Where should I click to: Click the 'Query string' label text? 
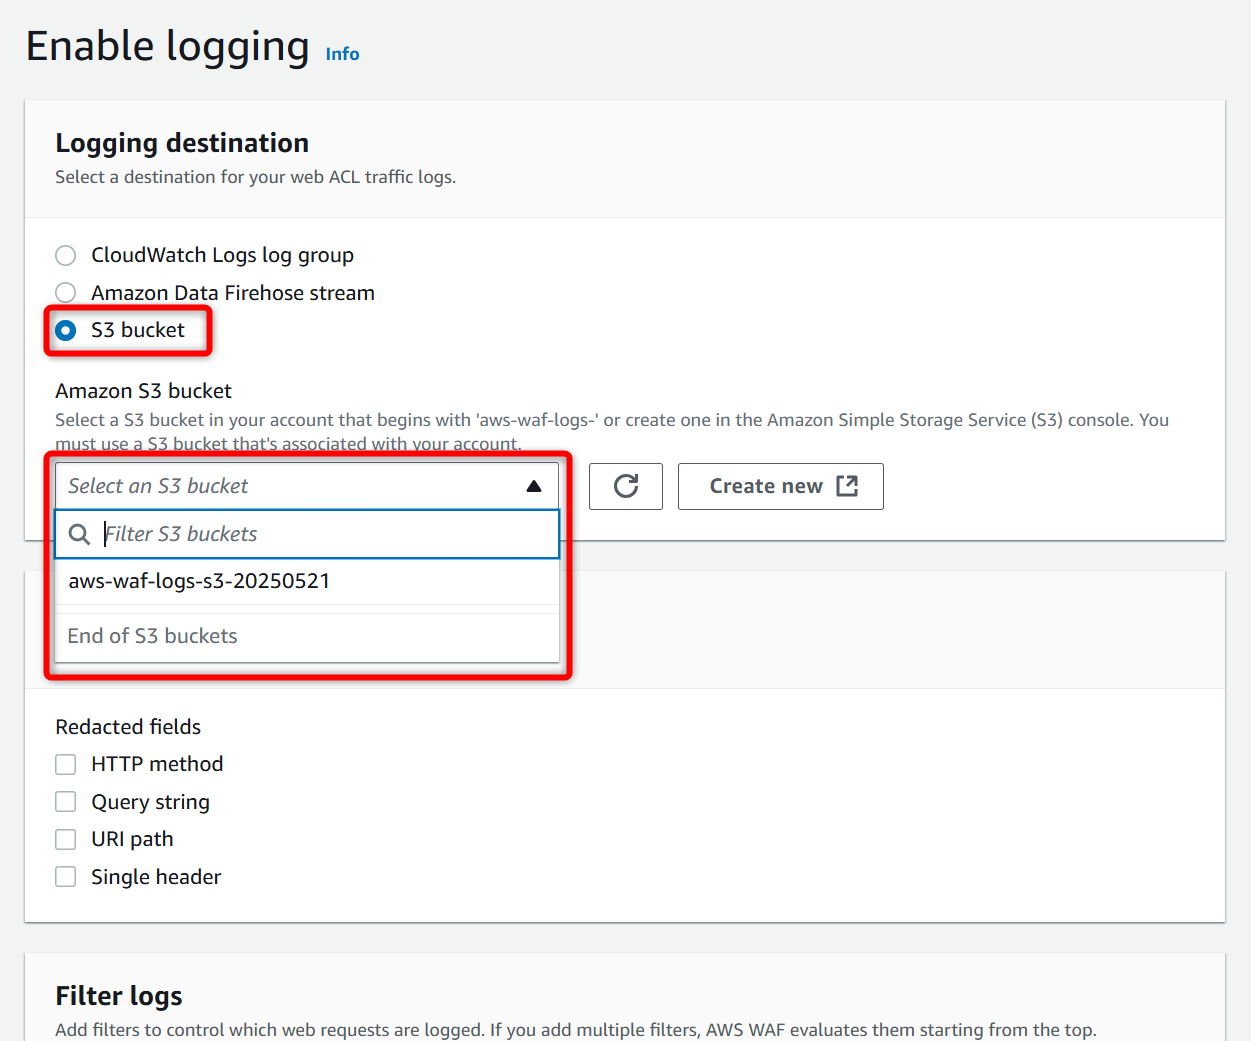pyautogui.click(x=150, y=802)
